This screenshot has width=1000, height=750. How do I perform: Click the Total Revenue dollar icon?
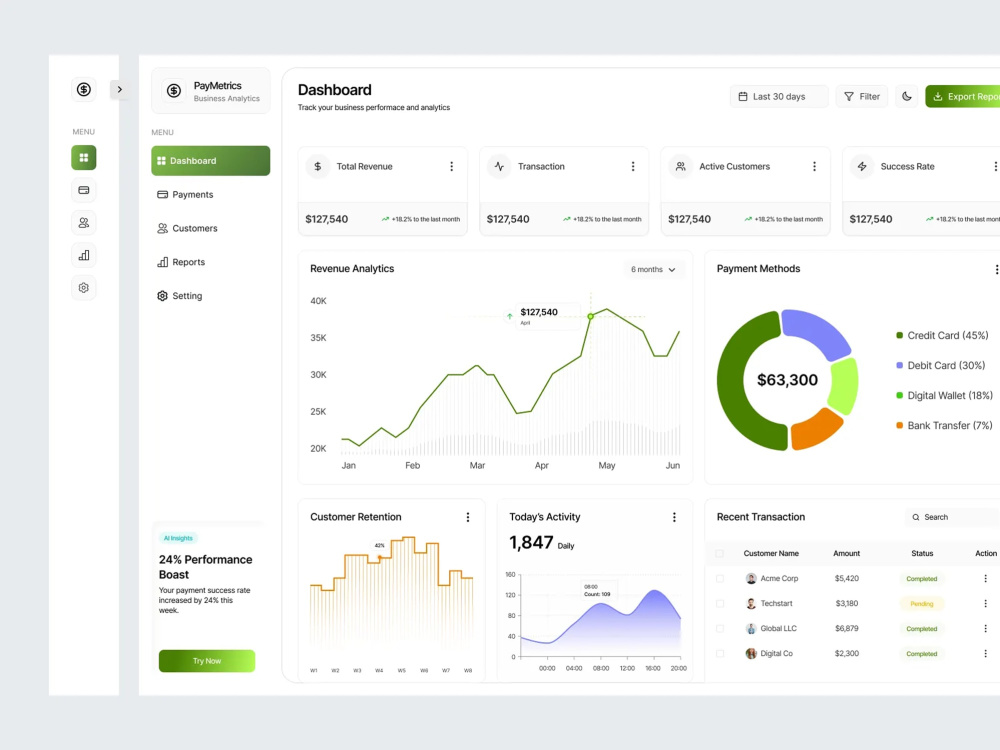318,166
